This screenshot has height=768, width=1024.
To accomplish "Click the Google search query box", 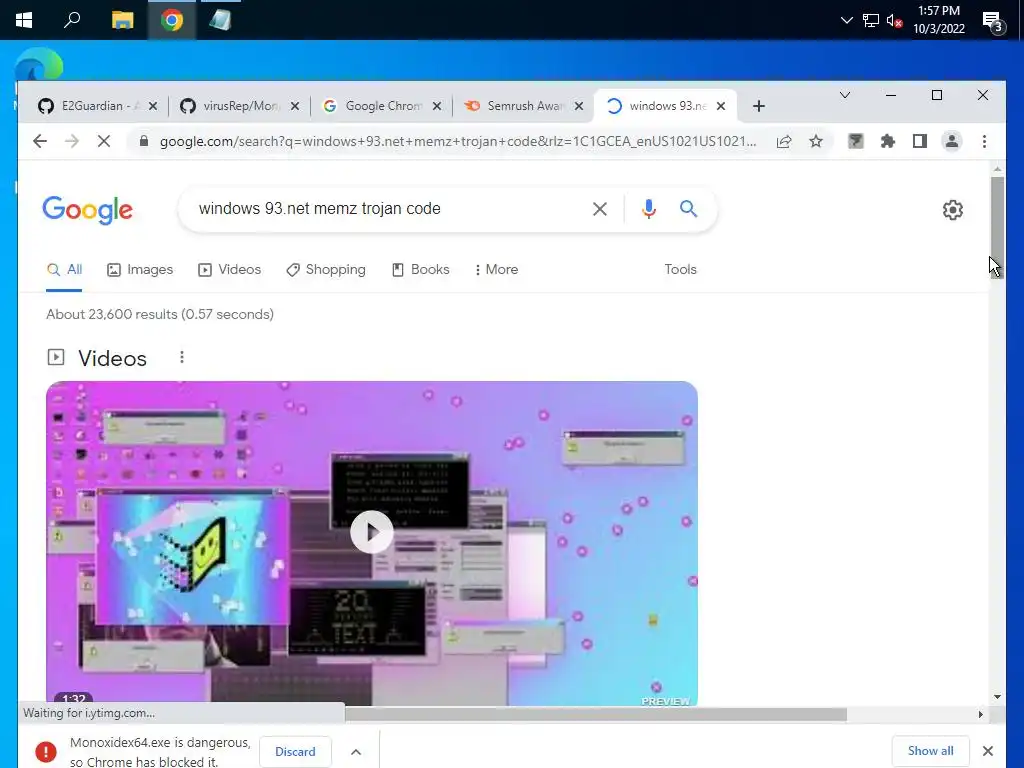I will click(x=385, y=209).
